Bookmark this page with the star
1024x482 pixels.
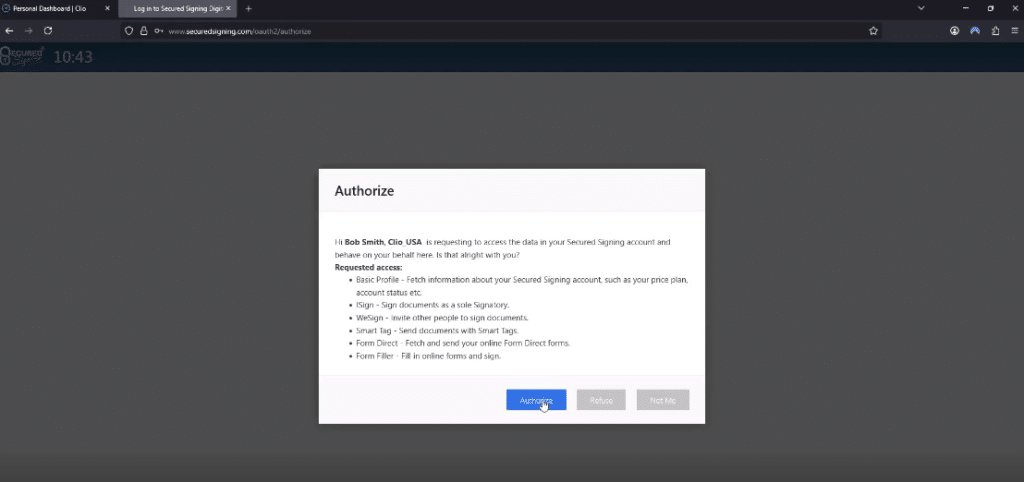click(x=873, y=31)
